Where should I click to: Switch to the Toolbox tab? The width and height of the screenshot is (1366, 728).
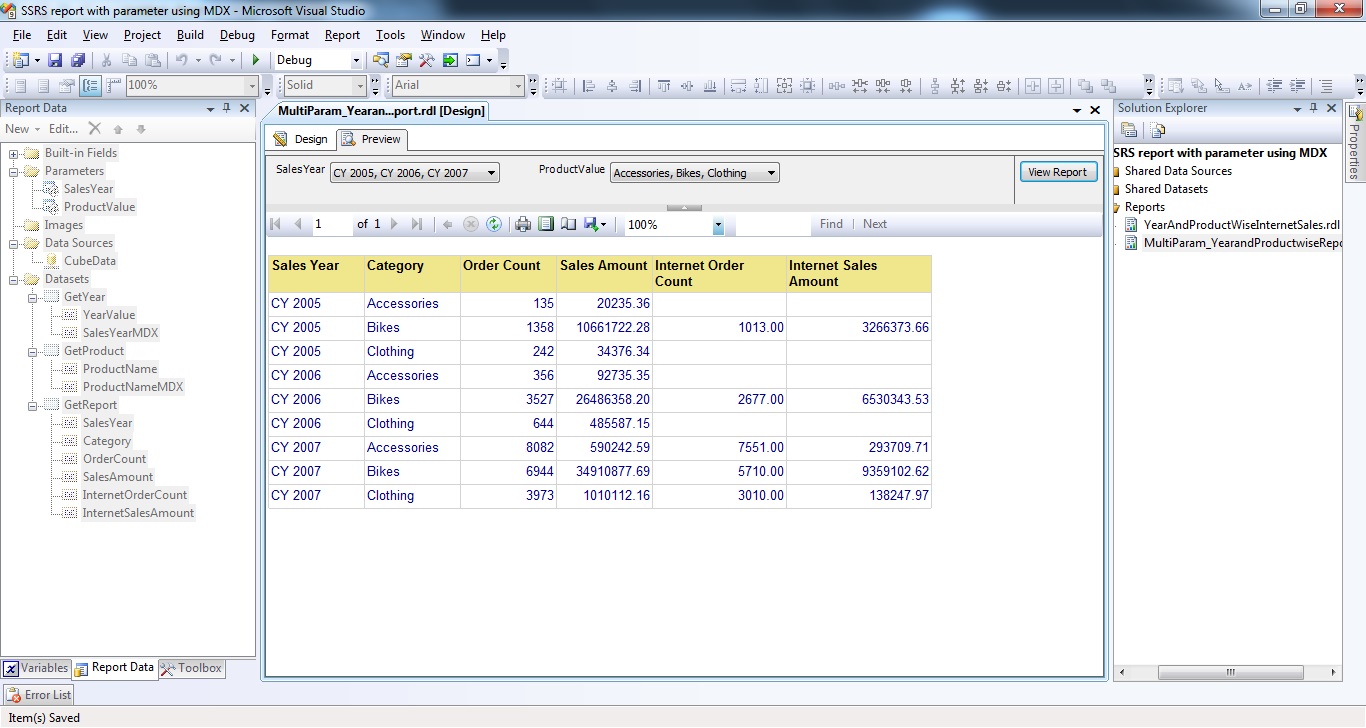pos(192,668)
